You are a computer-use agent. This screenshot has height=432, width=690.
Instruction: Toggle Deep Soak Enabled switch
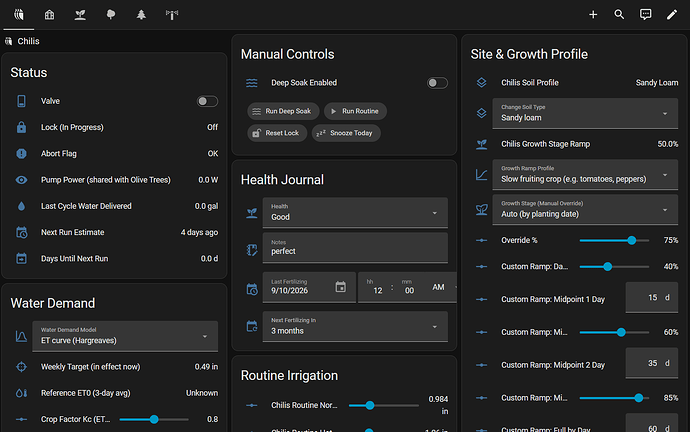coord(437,83)
